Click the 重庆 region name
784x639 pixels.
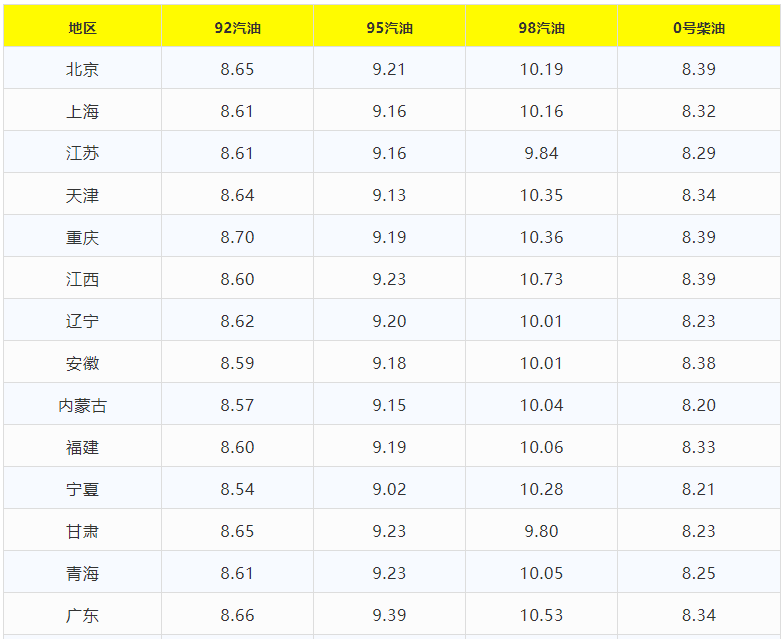82,238
